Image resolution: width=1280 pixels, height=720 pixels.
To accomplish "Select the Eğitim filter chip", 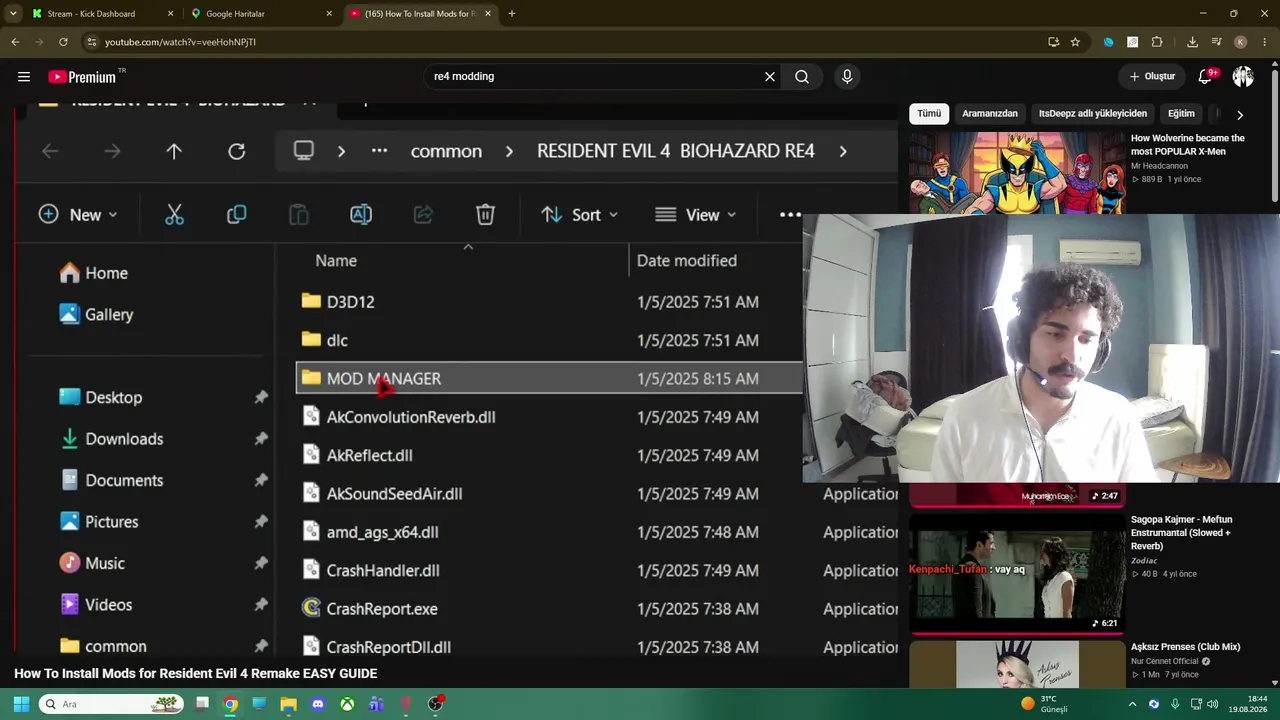I will [x=1181, y=113].
